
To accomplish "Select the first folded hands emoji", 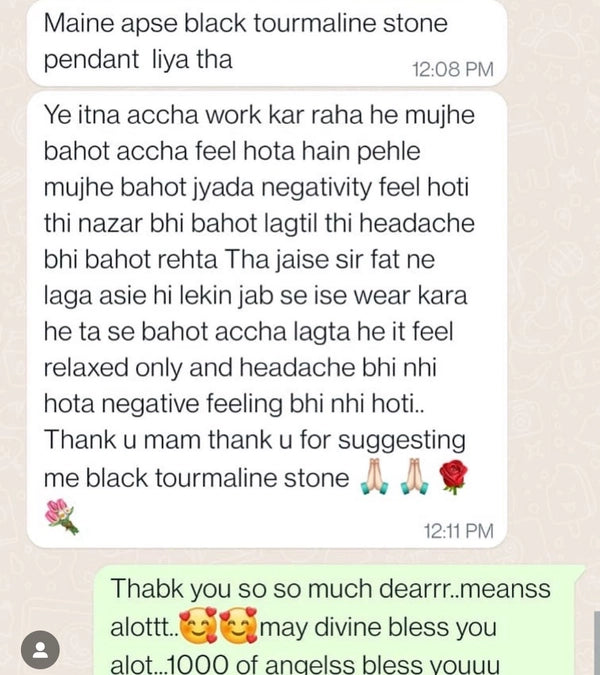I will (374, 477).
